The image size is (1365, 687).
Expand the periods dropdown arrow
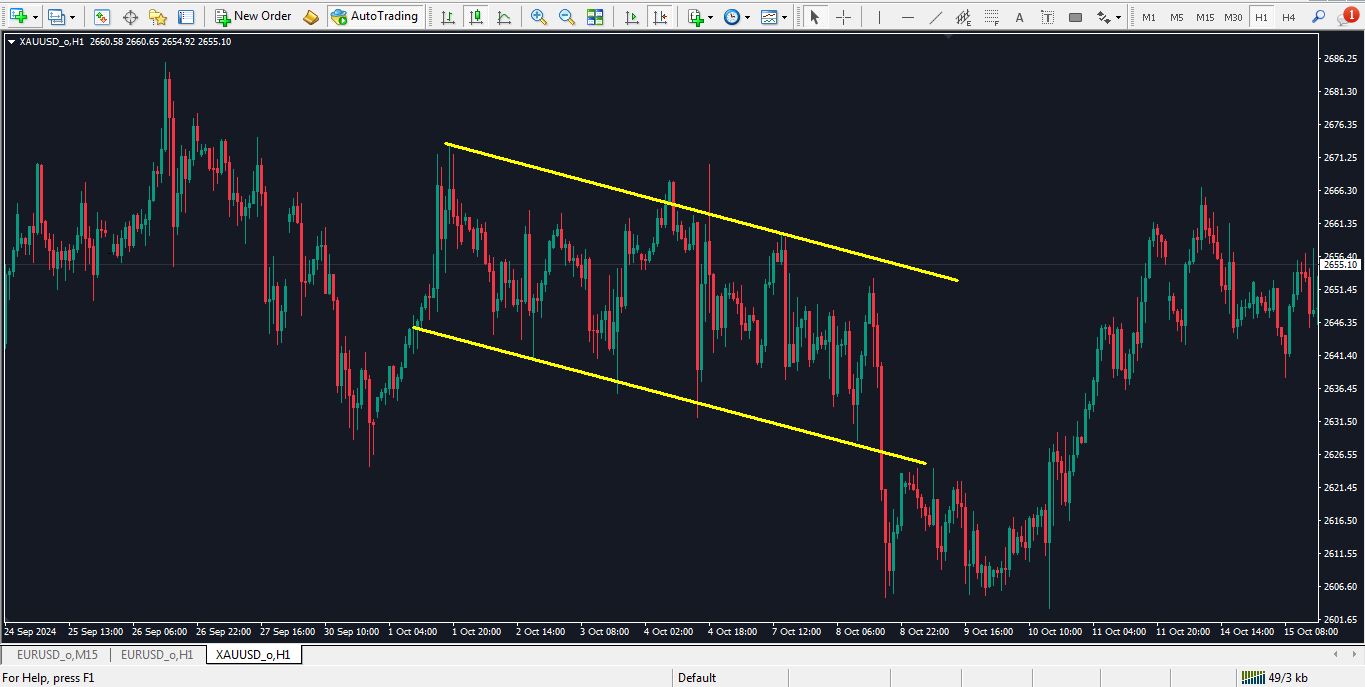point(747,17)
